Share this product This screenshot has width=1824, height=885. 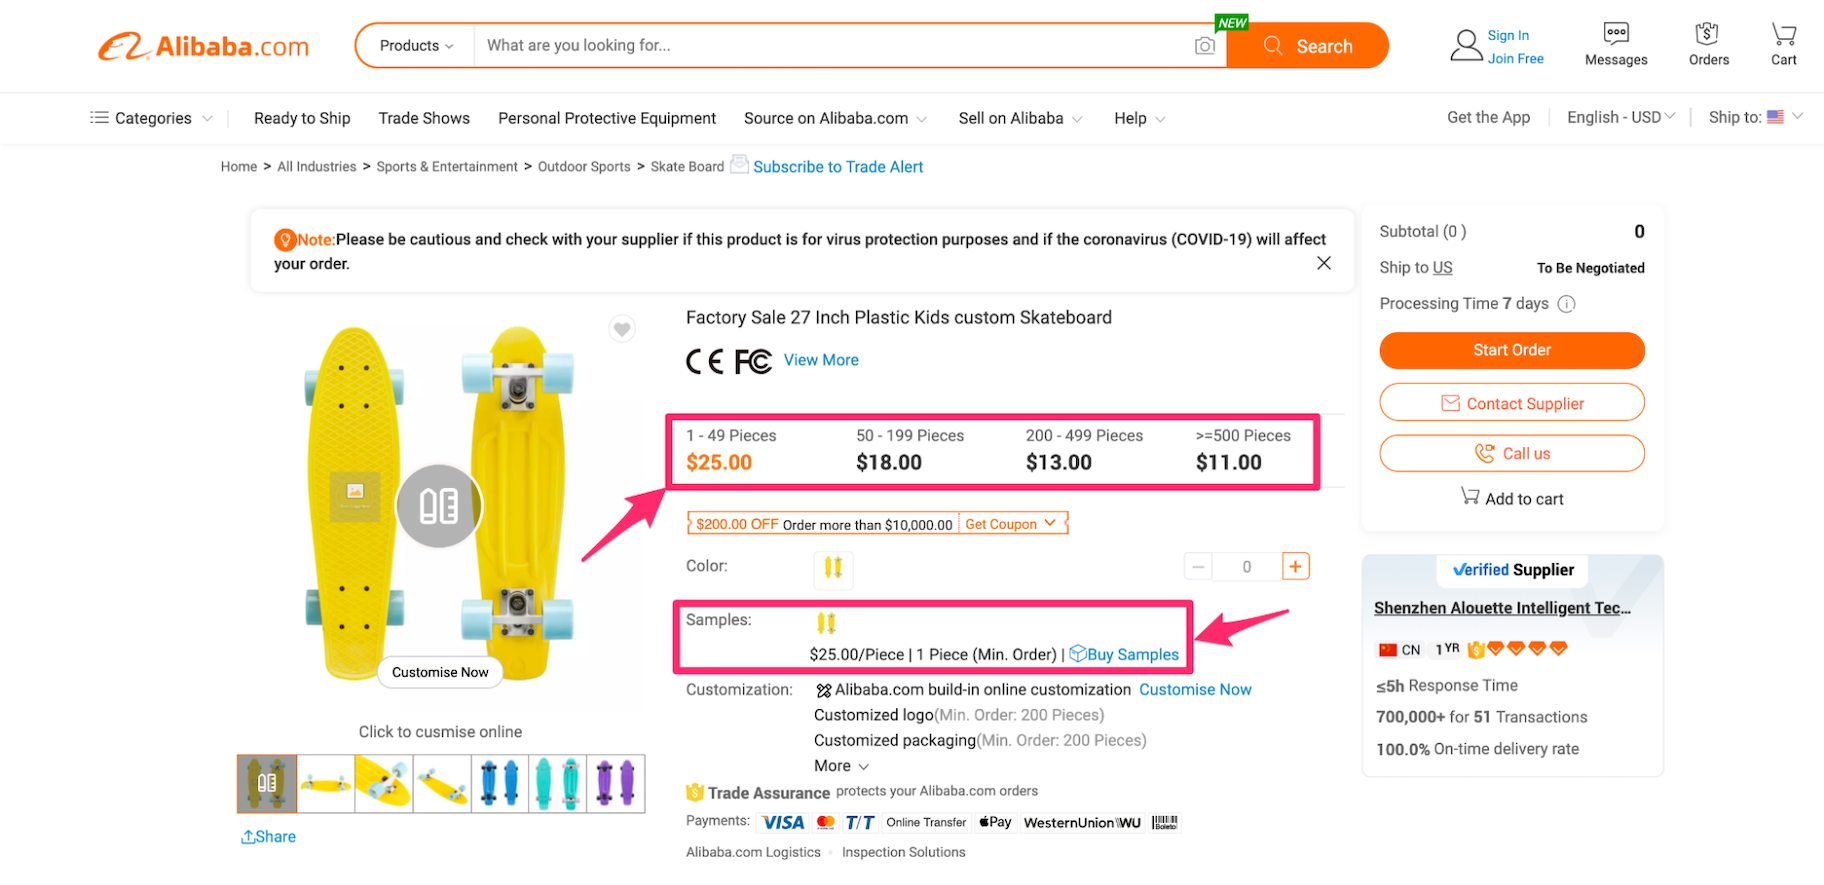coord(267,836)
